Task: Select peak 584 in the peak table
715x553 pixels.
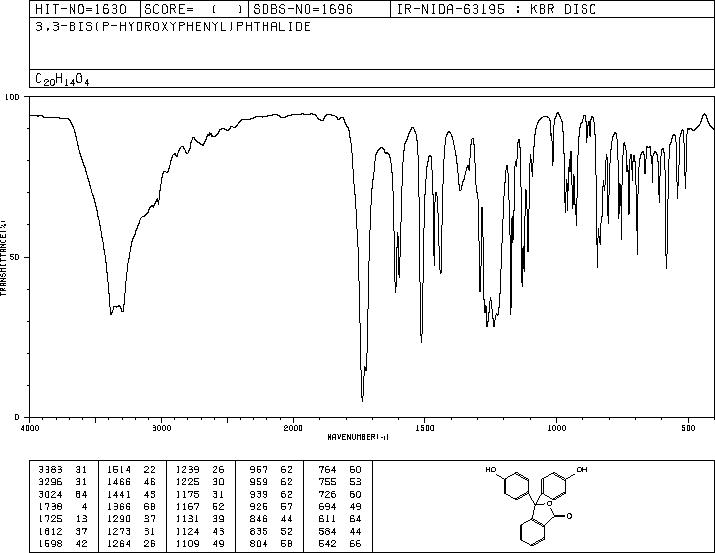Action: (327, 531)
